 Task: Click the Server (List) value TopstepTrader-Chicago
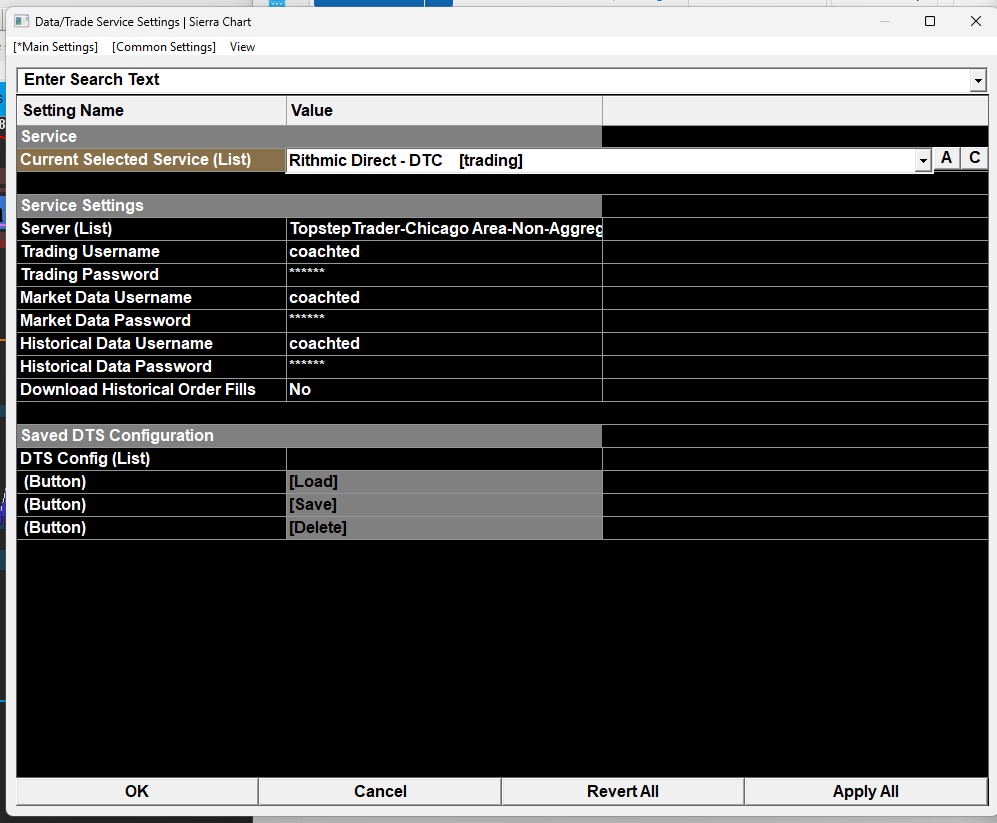click(444, 229)
